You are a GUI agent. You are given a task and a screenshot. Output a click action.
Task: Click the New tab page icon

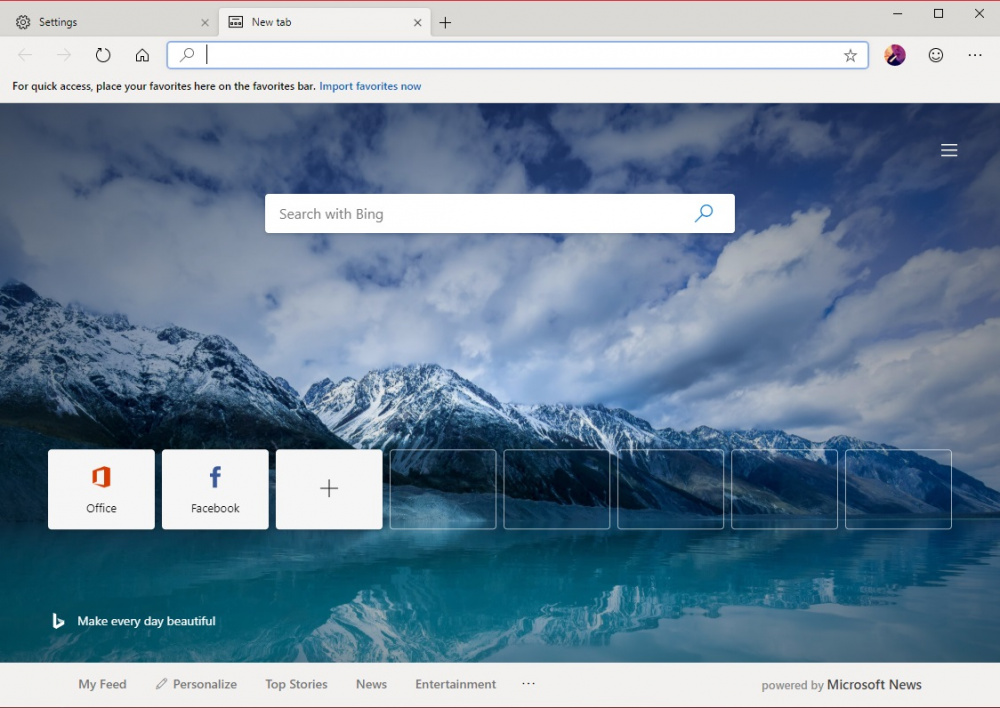[235, 22]
